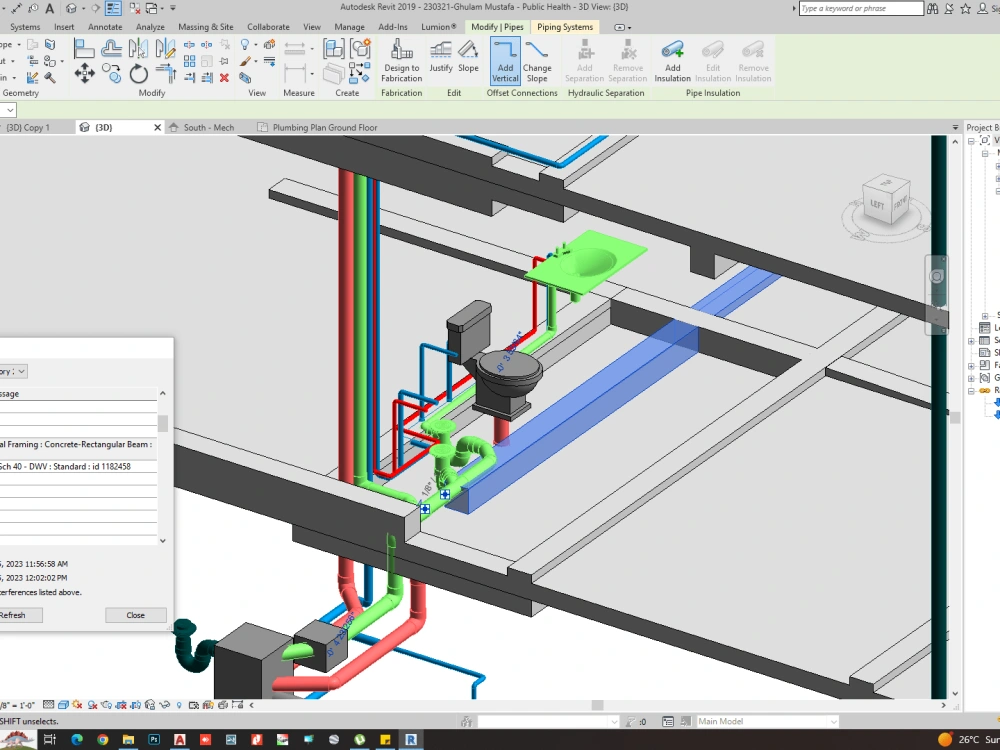The height and width of the screenshot is (750, 1000).
Task: Click the keyword search input field
Action: (860, 8)
